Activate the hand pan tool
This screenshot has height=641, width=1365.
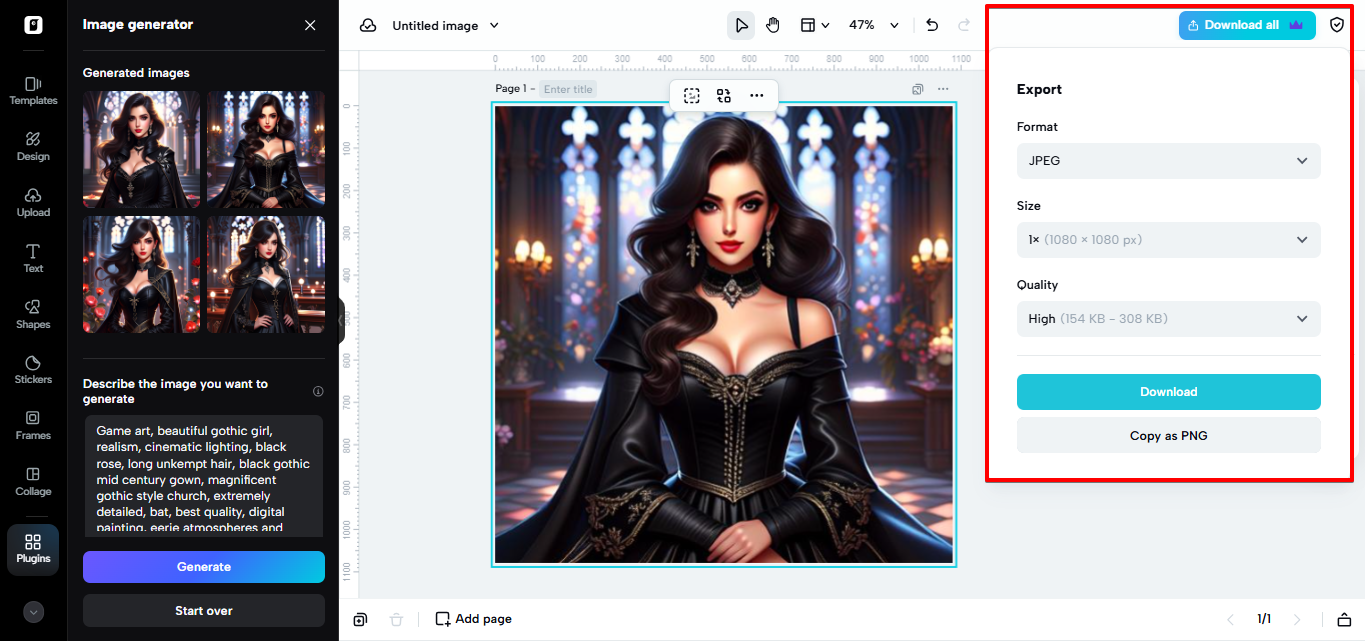coord(773,25)
